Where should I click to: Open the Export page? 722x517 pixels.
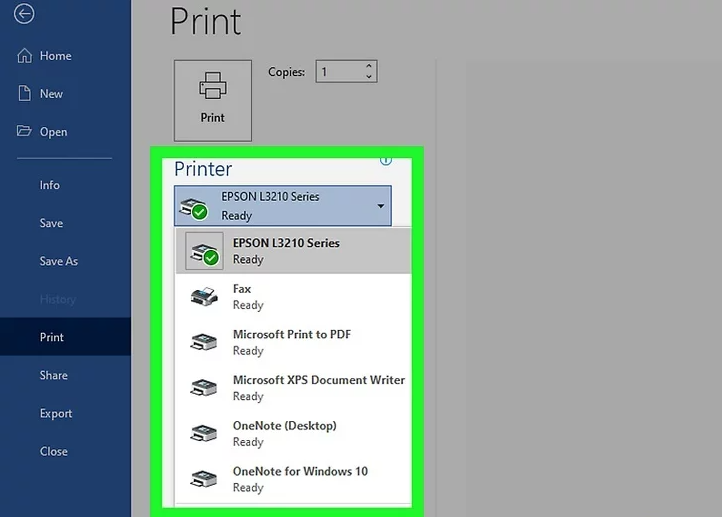(x=65, y=413)
